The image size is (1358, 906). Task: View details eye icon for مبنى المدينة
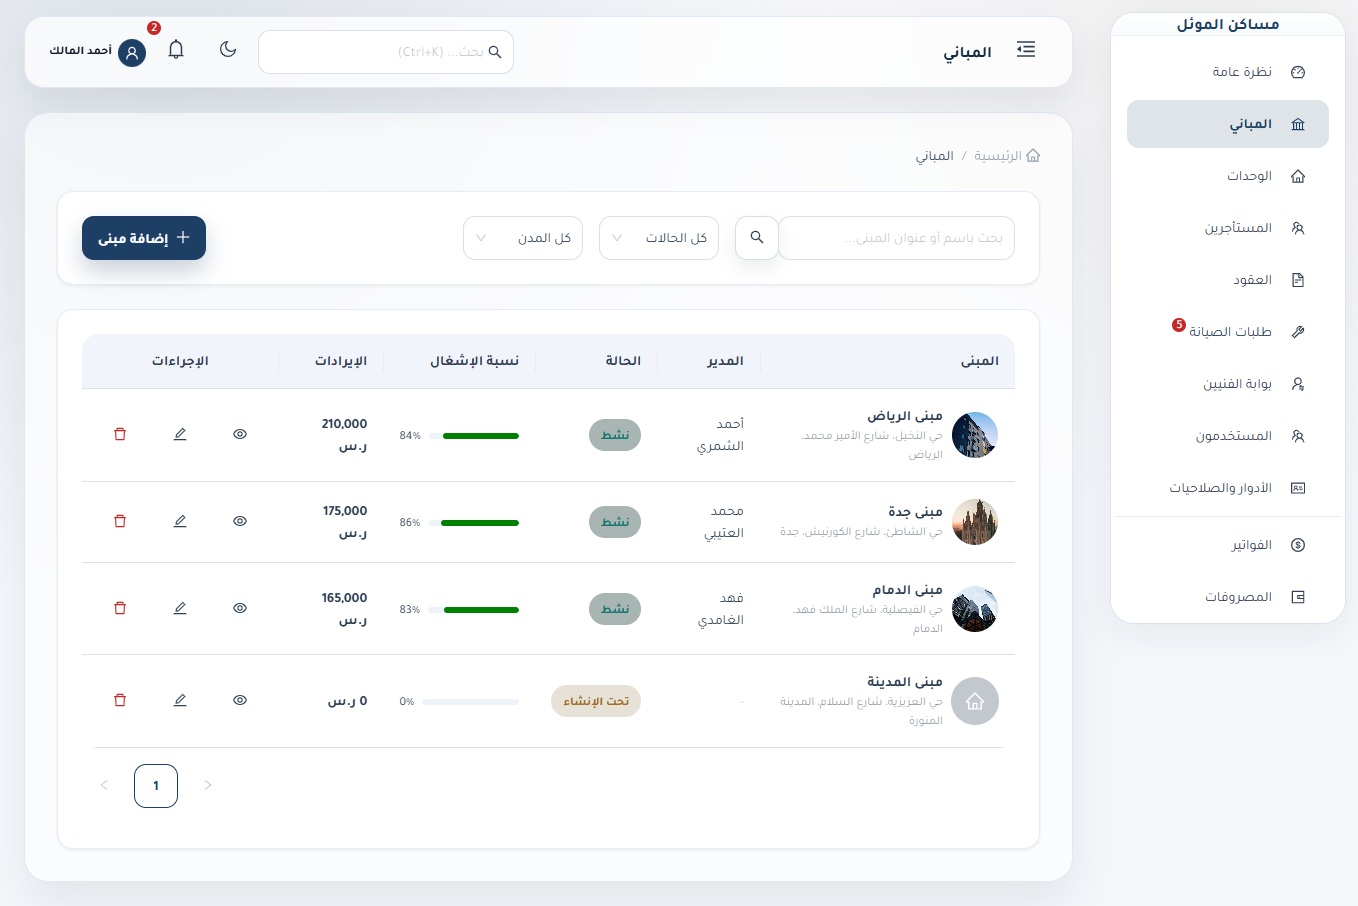coord(240,700)
